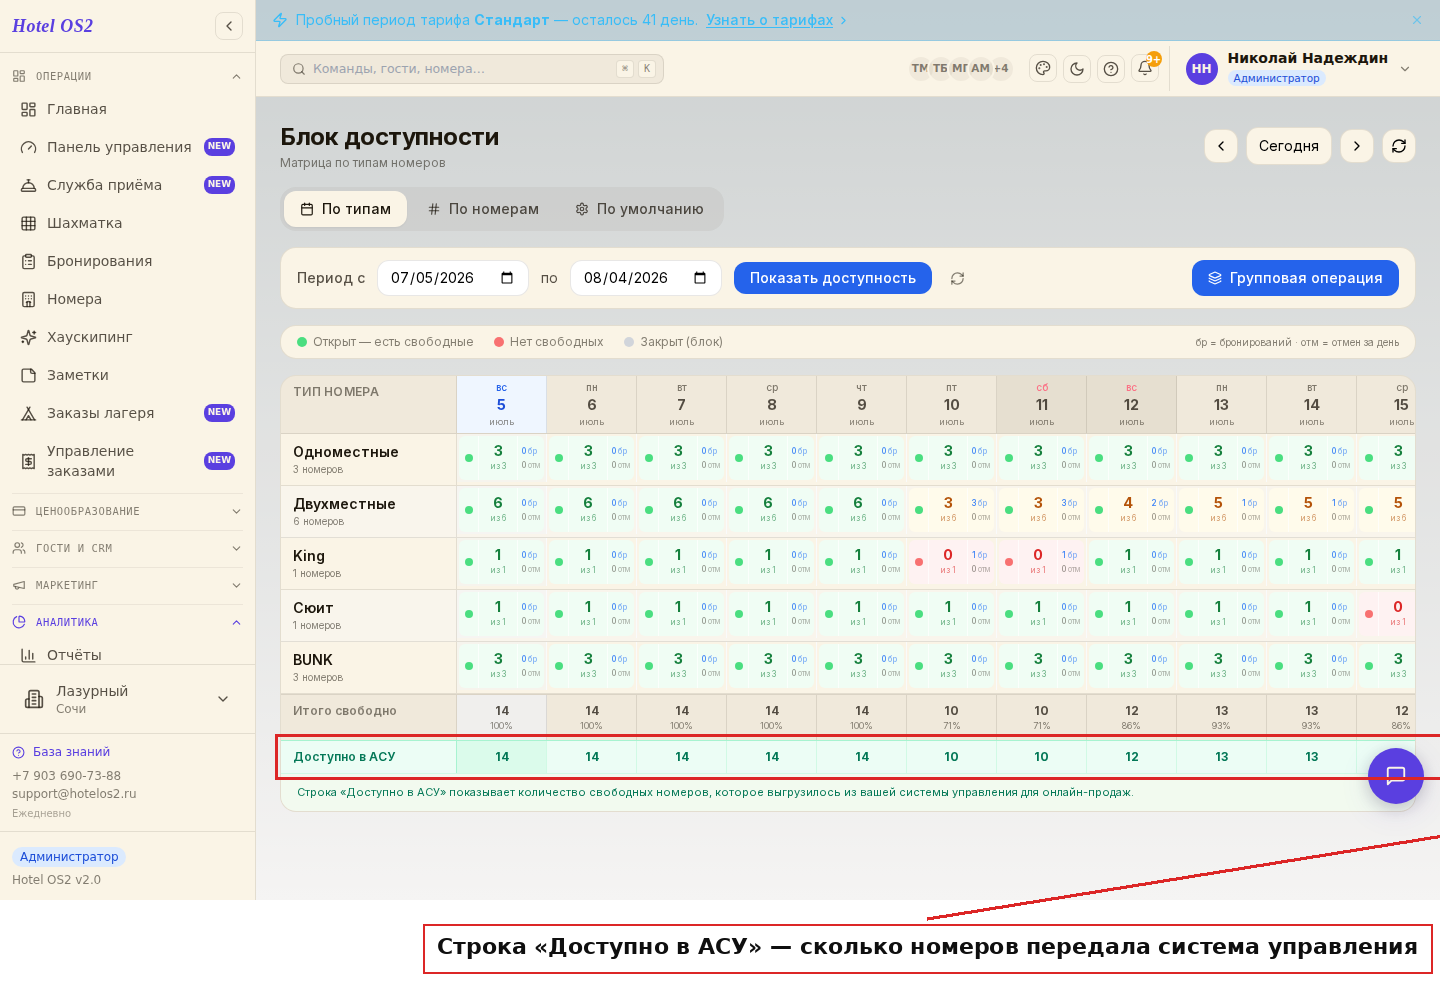The image size is (1440, 997).
Task: Click the +4 extra users avatar
Action: tap(1001, 68)
